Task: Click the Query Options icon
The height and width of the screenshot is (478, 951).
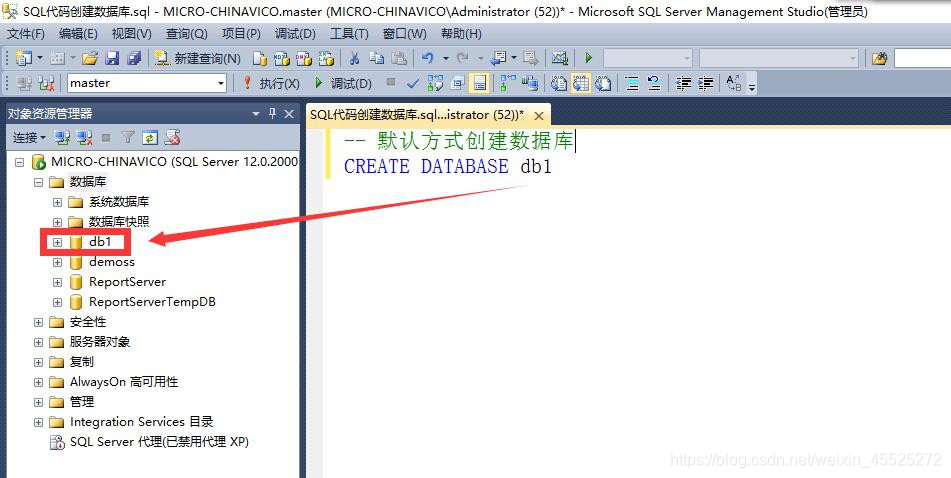Action: pos(457,83)
